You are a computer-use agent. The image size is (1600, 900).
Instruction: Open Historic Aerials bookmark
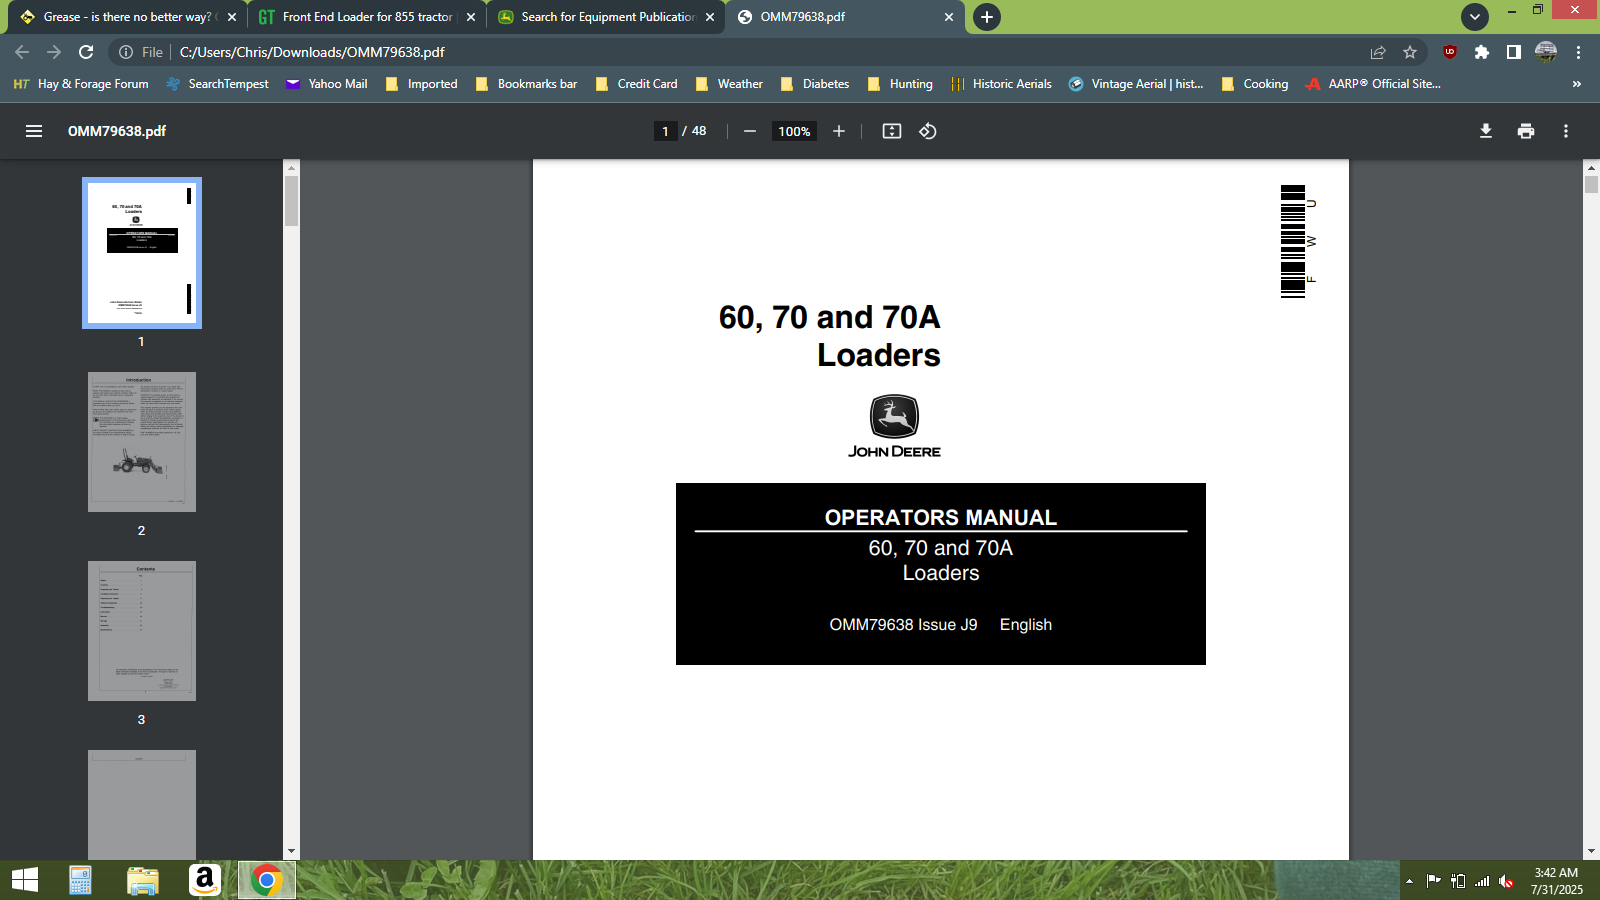tap(1001, 84)
